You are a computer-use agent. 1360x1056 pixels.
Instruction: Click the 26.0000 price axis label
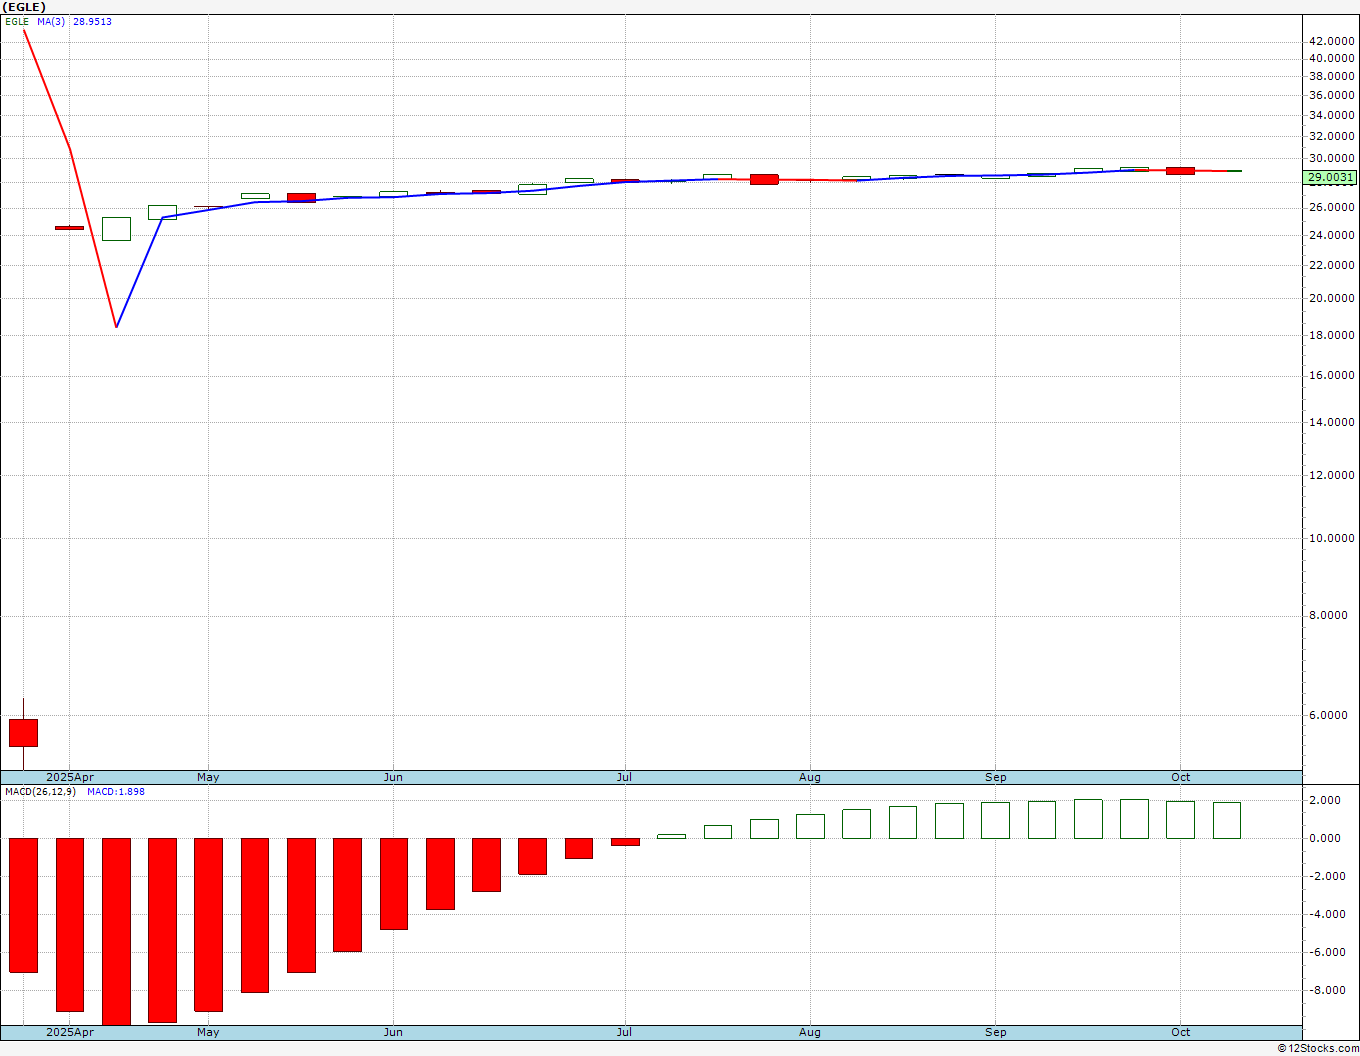tap(1331, 207)
